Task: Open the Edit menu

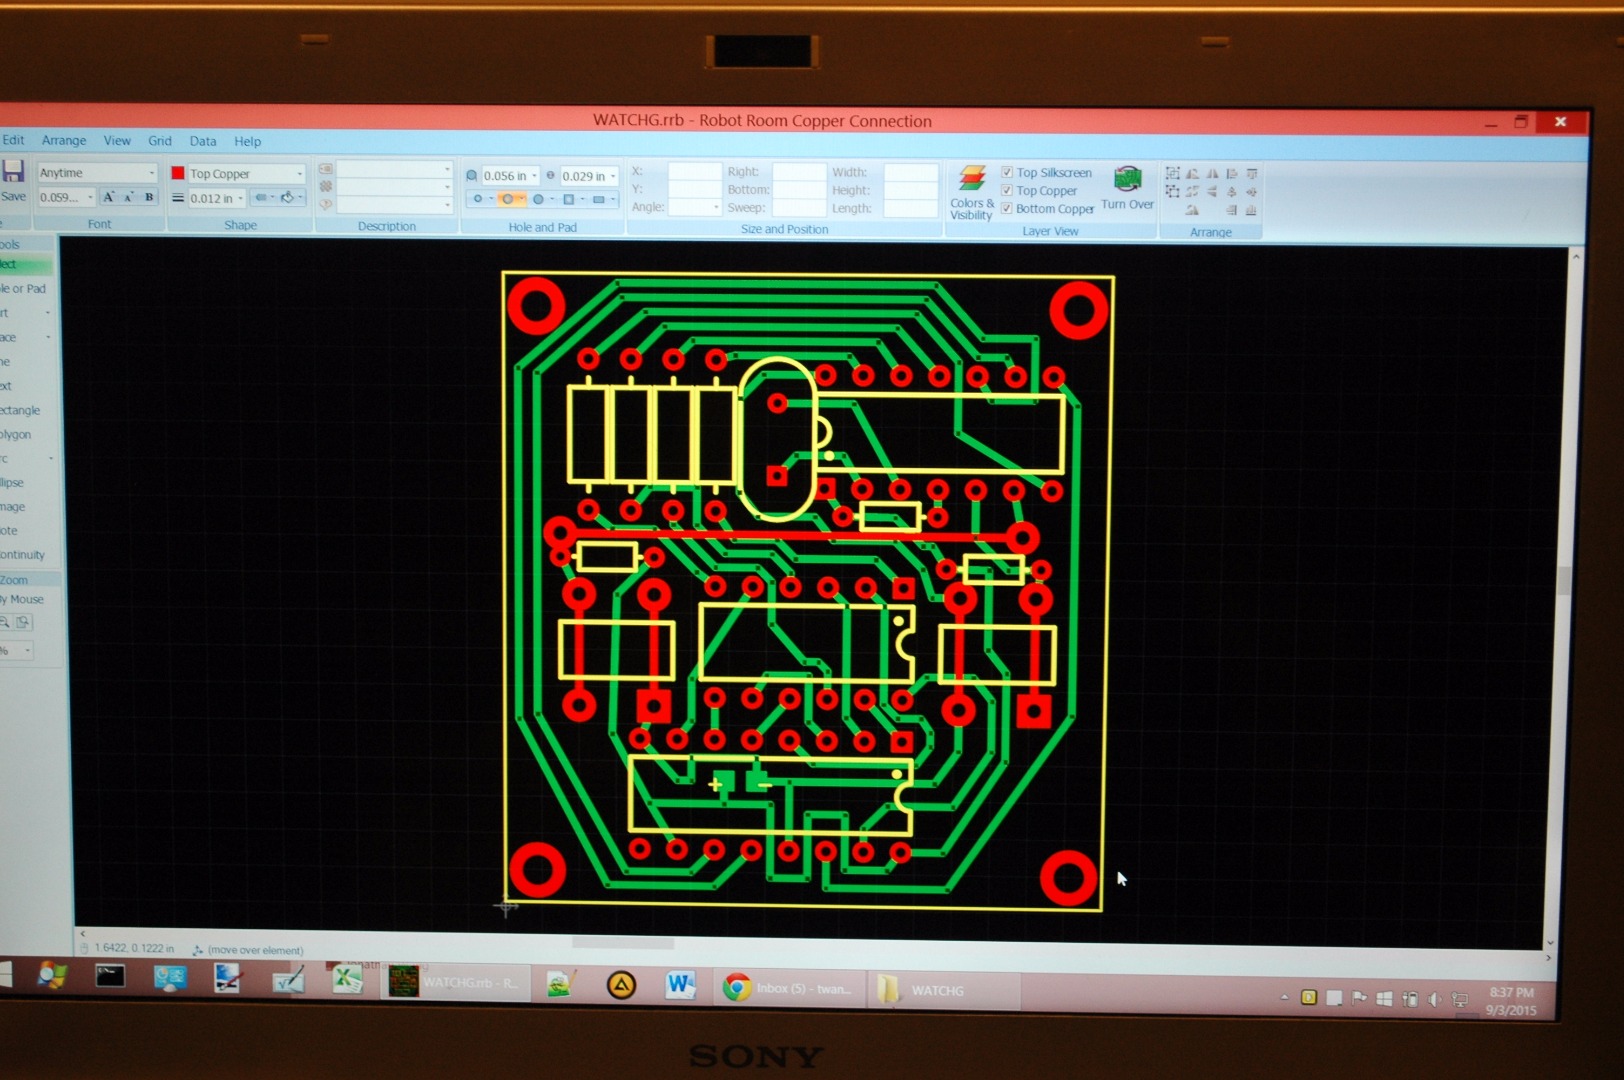Action: (13, 140)
